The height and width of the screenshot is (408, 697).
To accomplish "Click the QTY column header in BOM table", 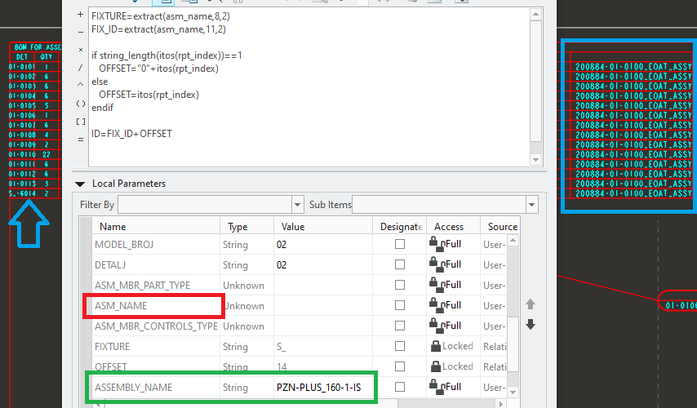I will click(46, 57).
